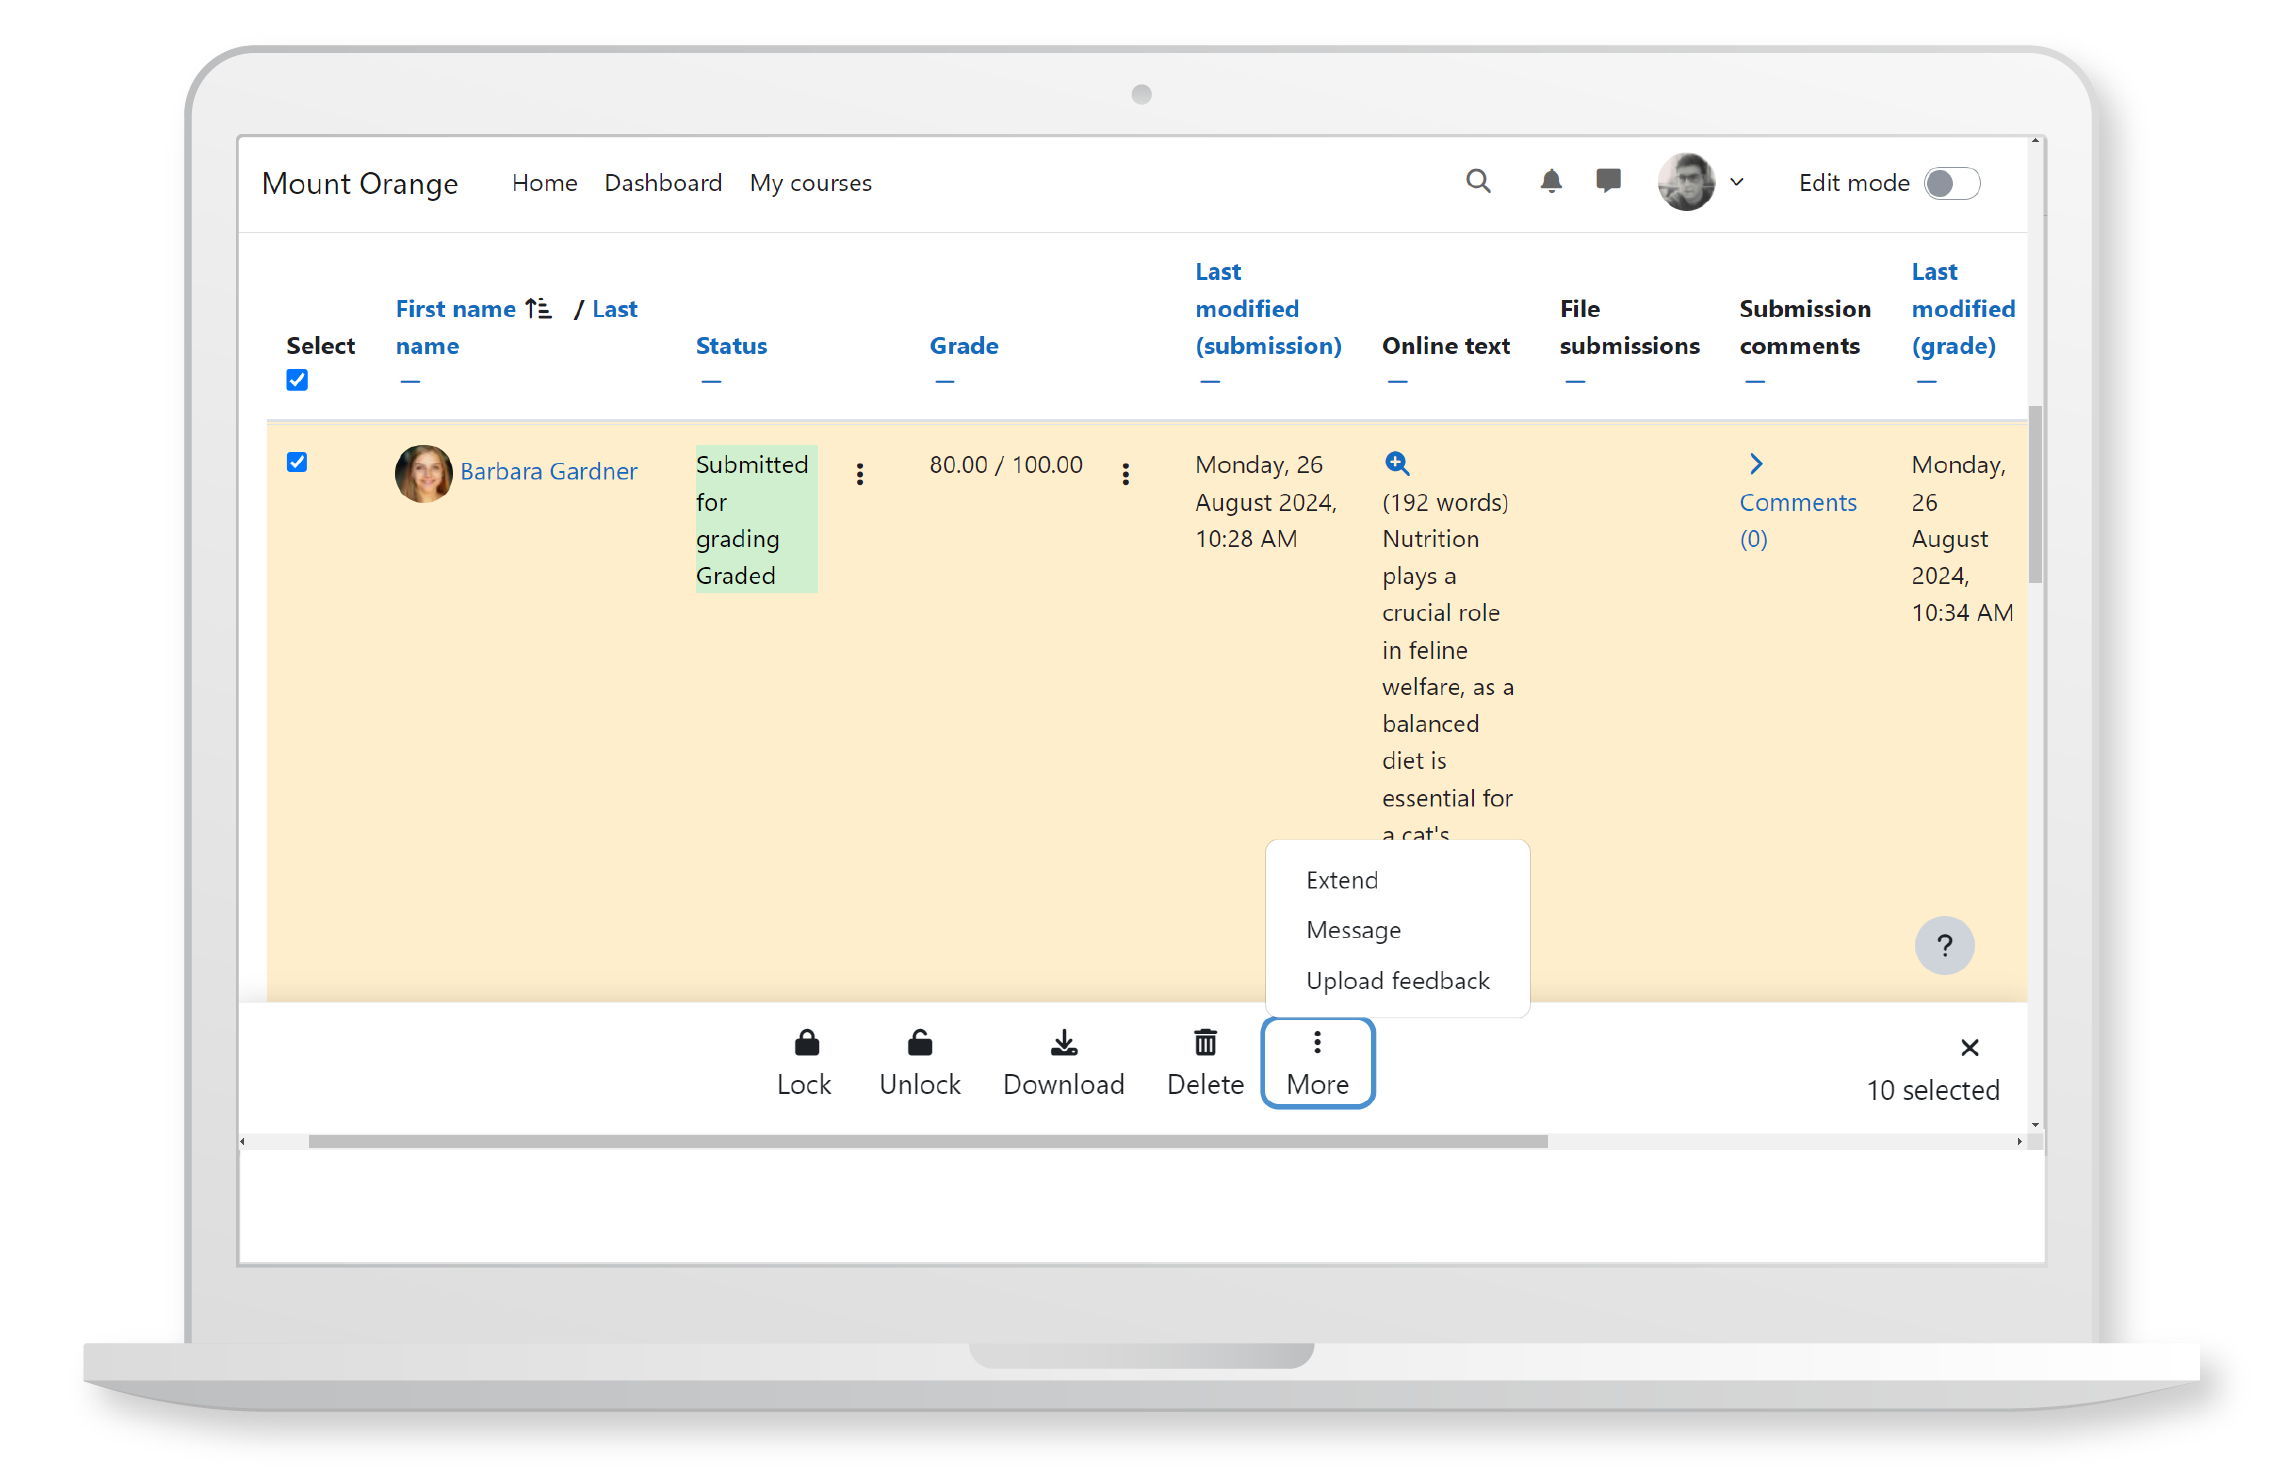Open Barbara Gardner's profile link
The image size is (2292, 1480).
[x=549, y=471]
